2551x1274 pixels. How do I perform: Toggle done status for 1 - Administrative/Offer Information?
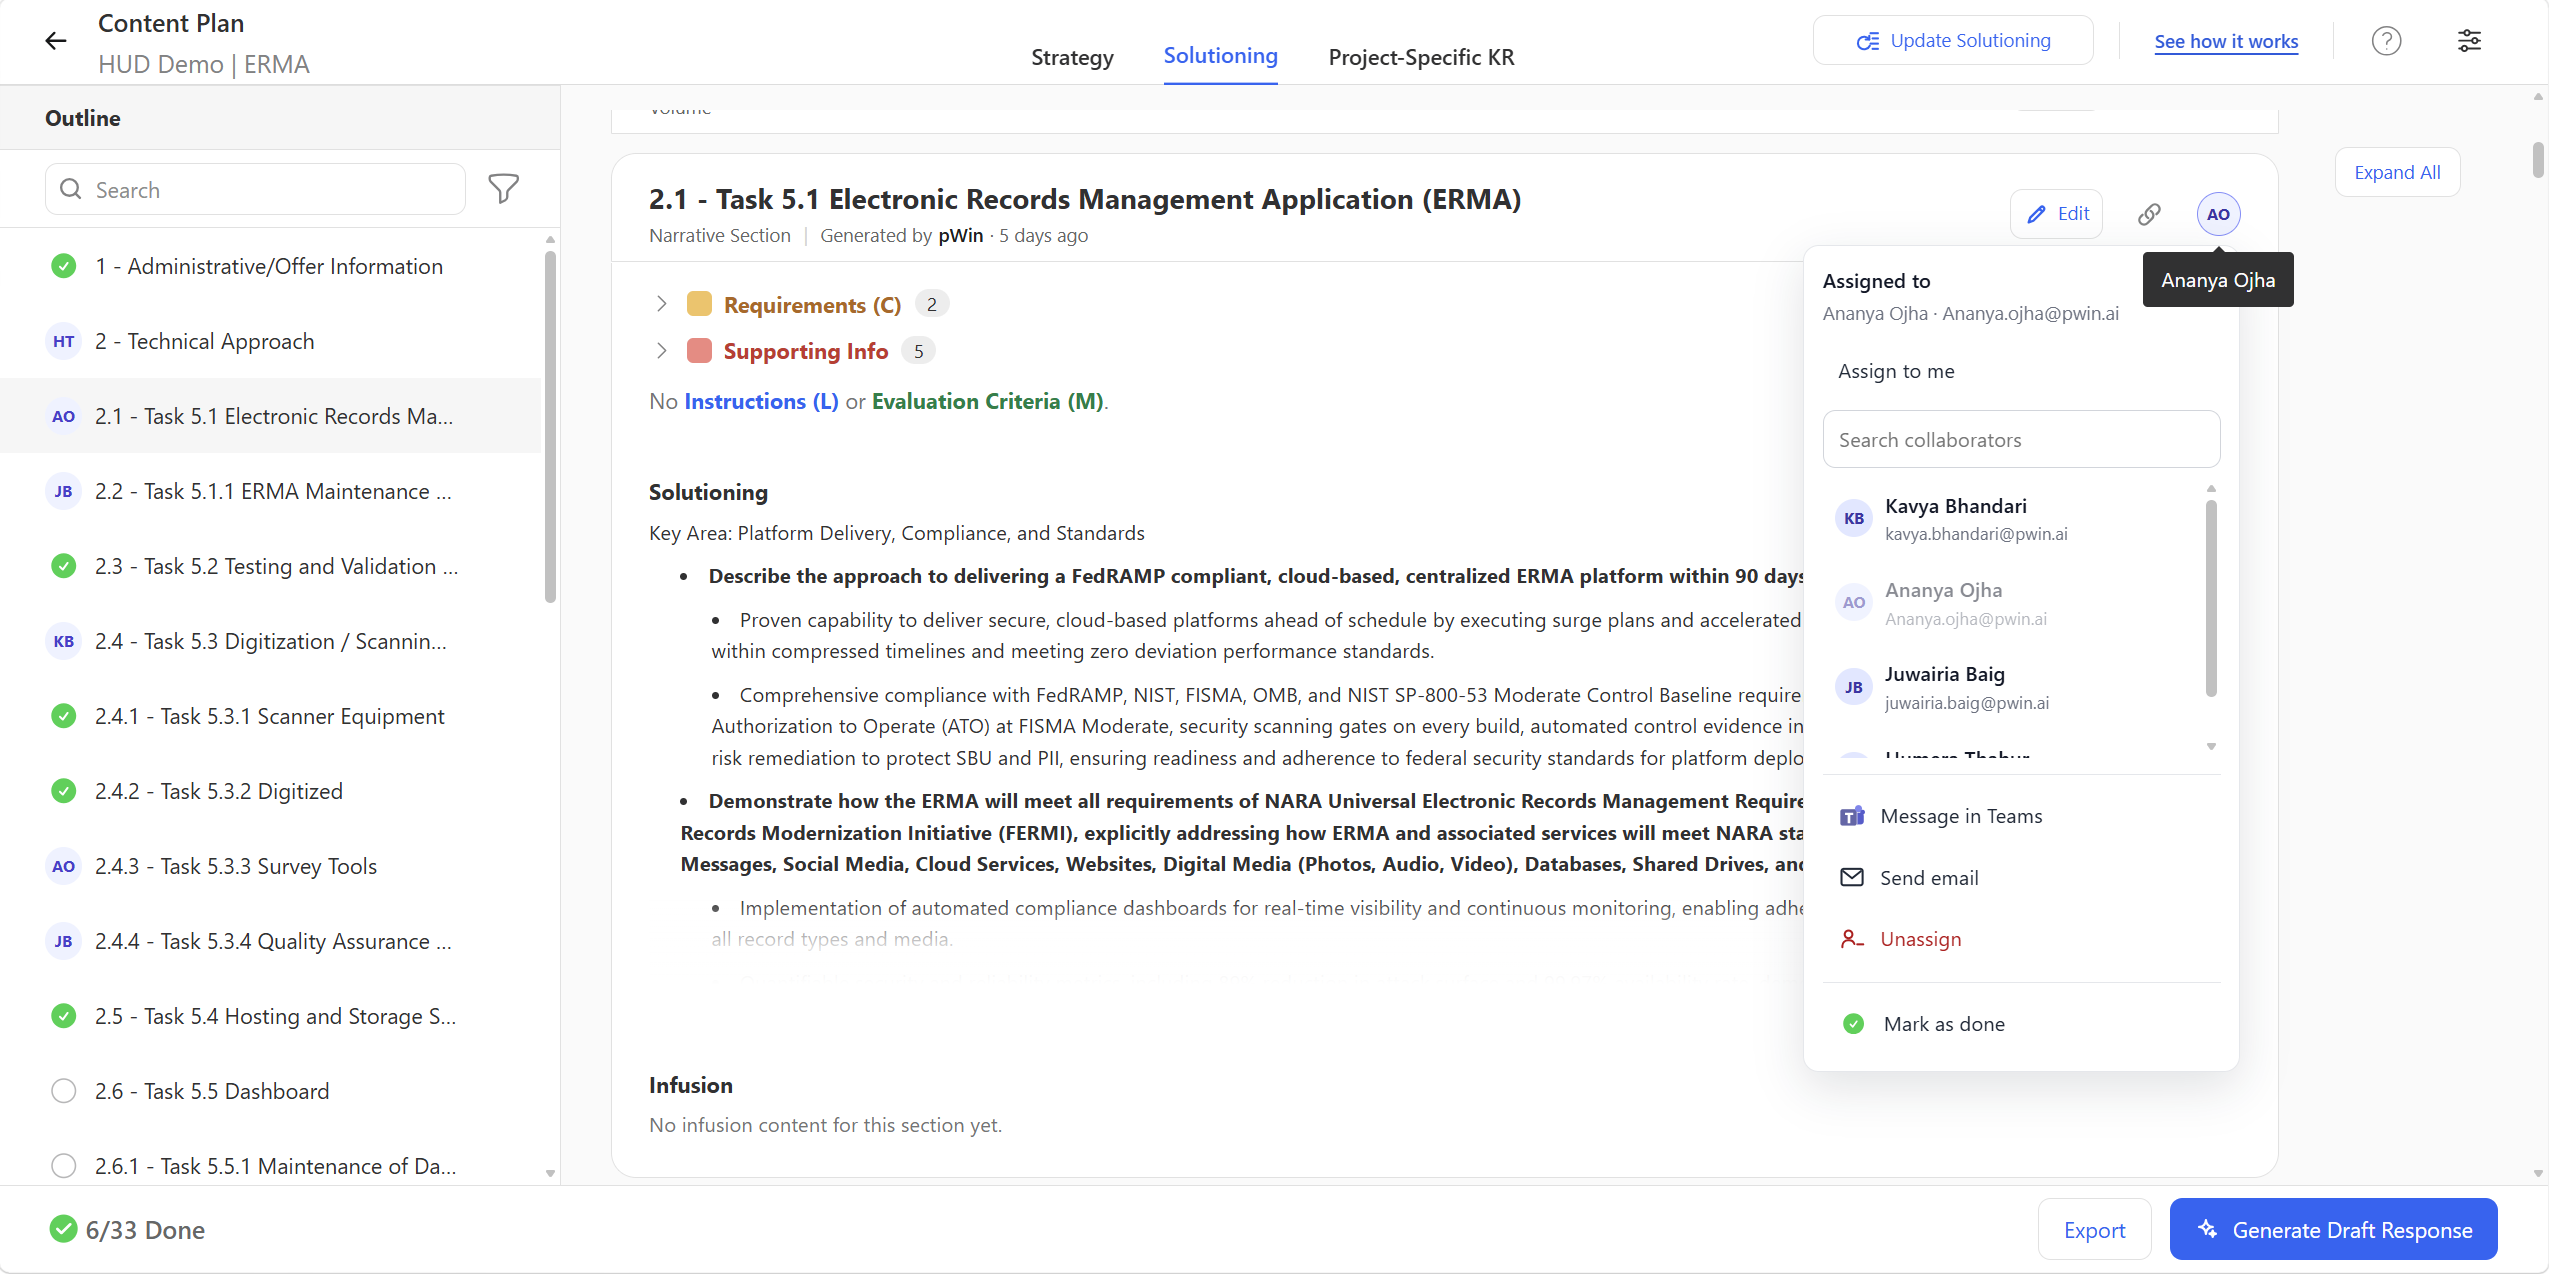tap(63, 266)
